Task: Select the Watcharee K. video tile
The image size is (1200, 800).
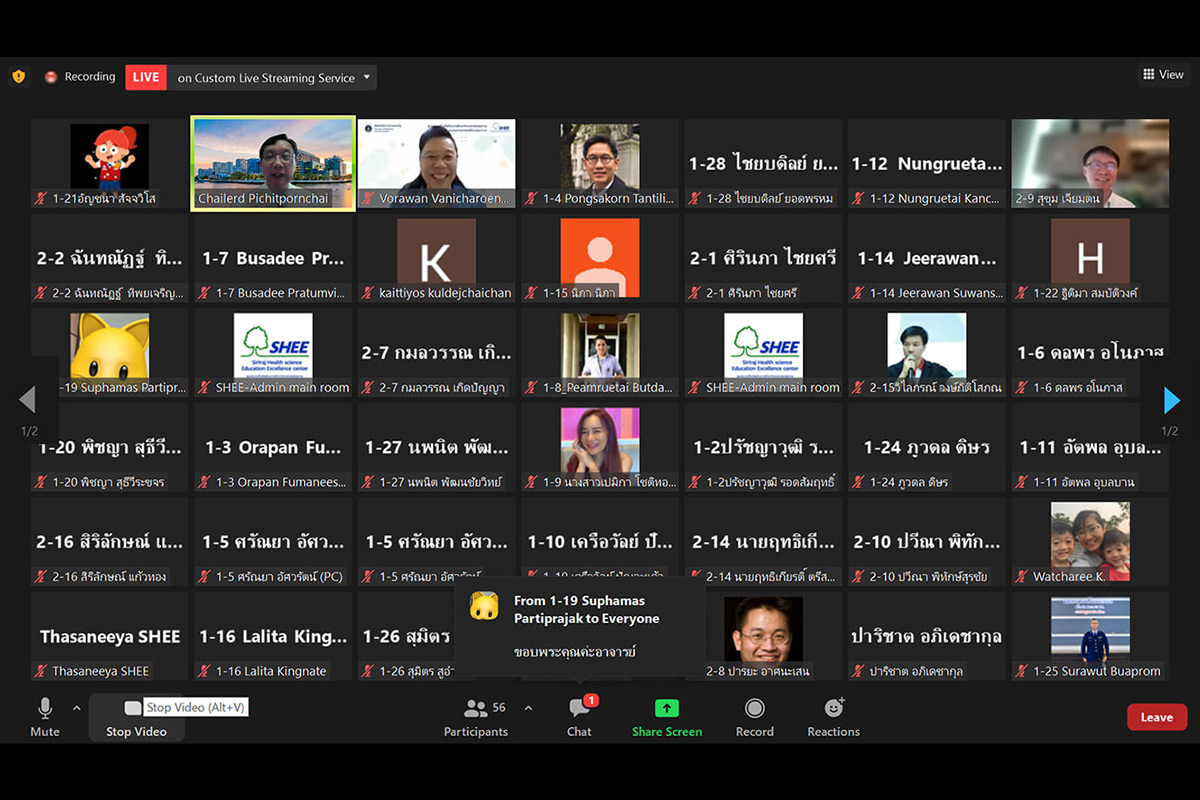Action: [1090, 541]
